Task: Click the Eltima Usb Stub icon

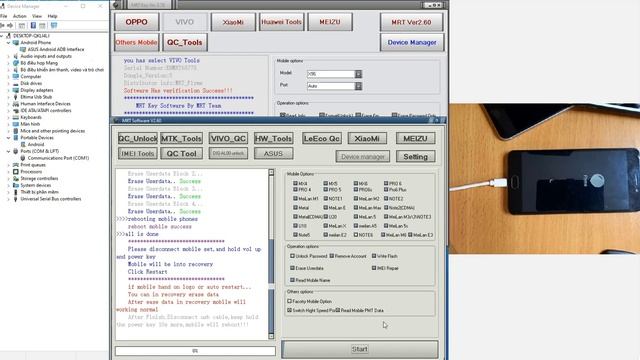Action: pos(16,97)
